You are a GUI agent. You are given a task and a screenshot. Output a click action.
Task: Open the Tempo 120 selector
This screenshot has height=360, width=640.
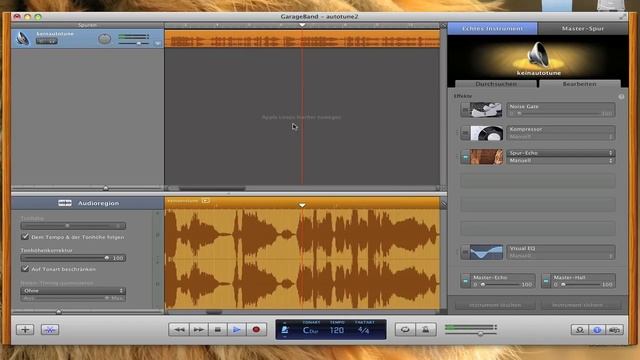pos(337,330)
